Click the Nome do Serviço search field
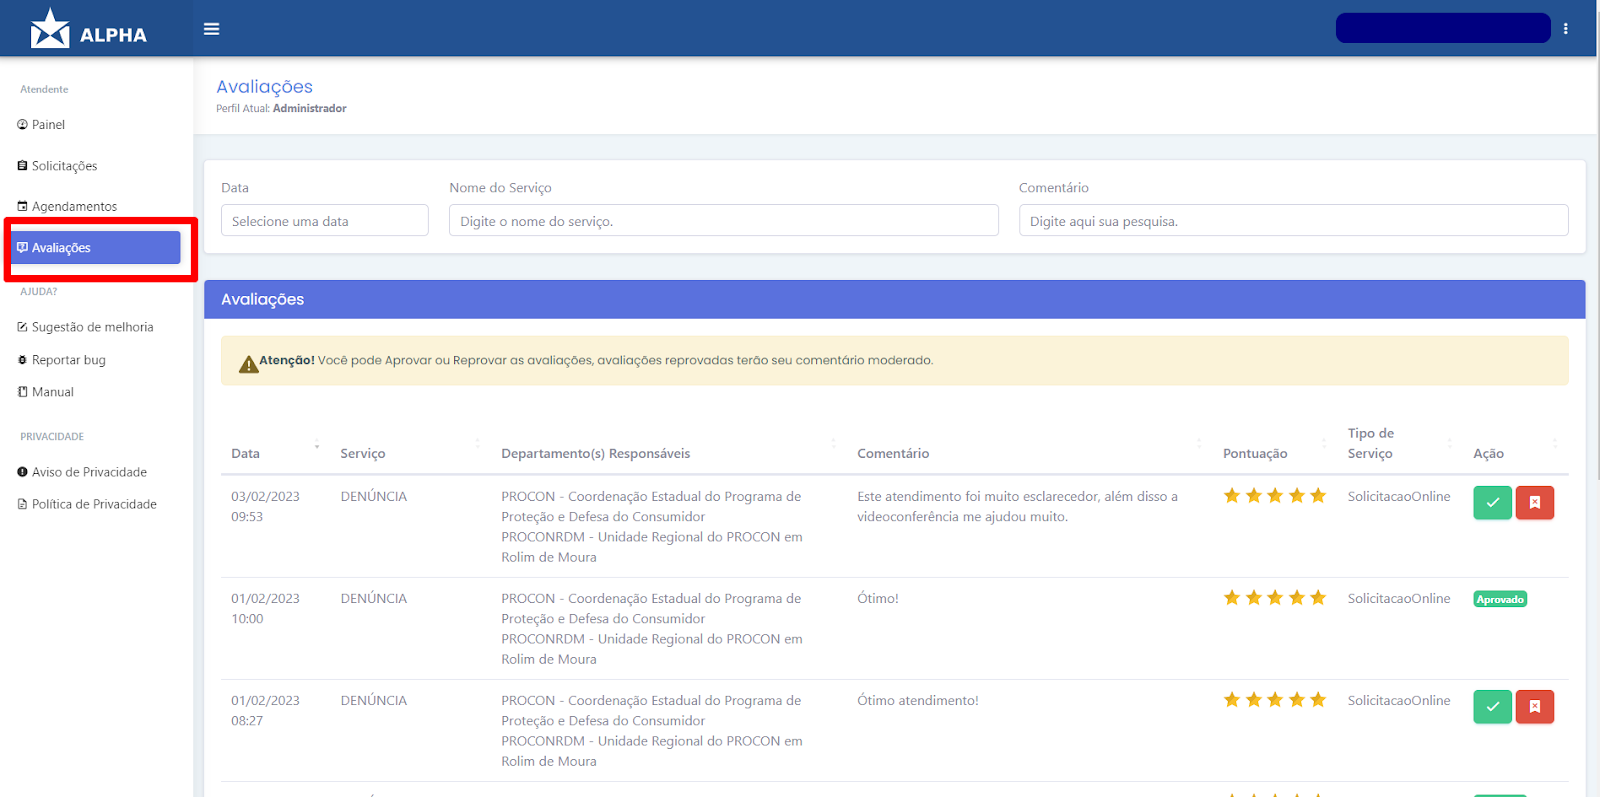Viewport: 1600px width, 797px height. click(x=724, y=221)
